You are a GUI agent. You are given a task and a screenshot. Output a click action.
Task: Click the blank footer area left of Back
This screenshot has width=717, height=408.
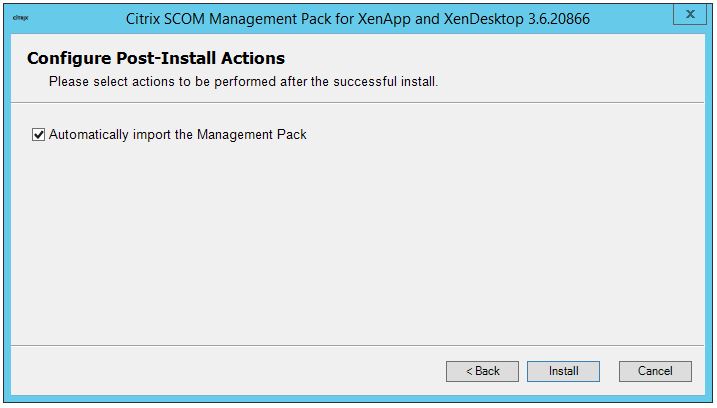pyautogui.click(x=220, y=371)
